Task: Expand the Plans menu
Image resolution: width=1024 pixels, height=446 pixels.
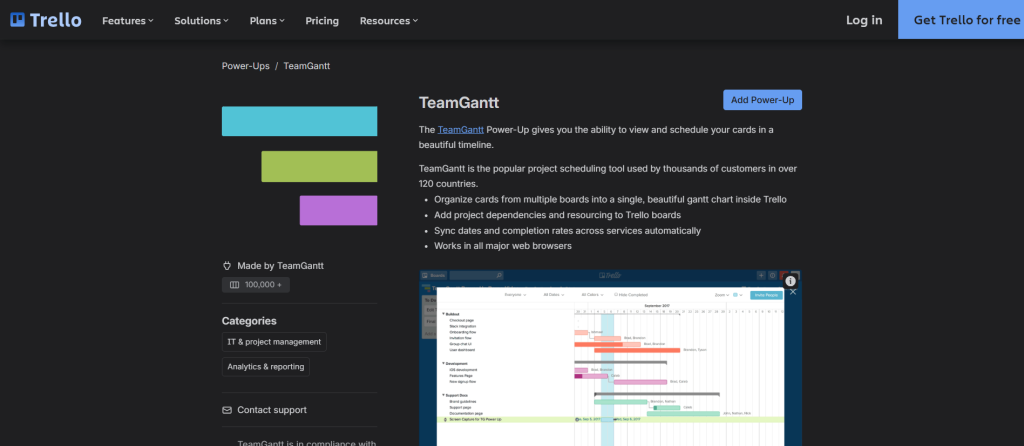Action: 266,20
